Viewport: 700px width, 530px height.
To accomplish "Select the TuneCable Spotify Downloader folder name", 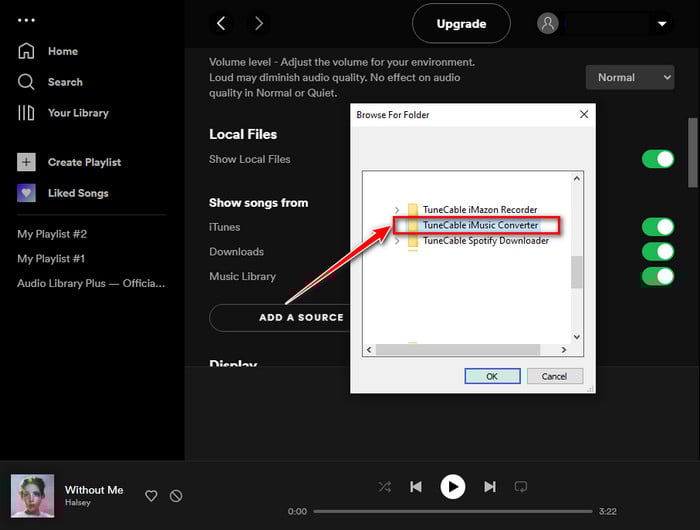I will 486,241.
